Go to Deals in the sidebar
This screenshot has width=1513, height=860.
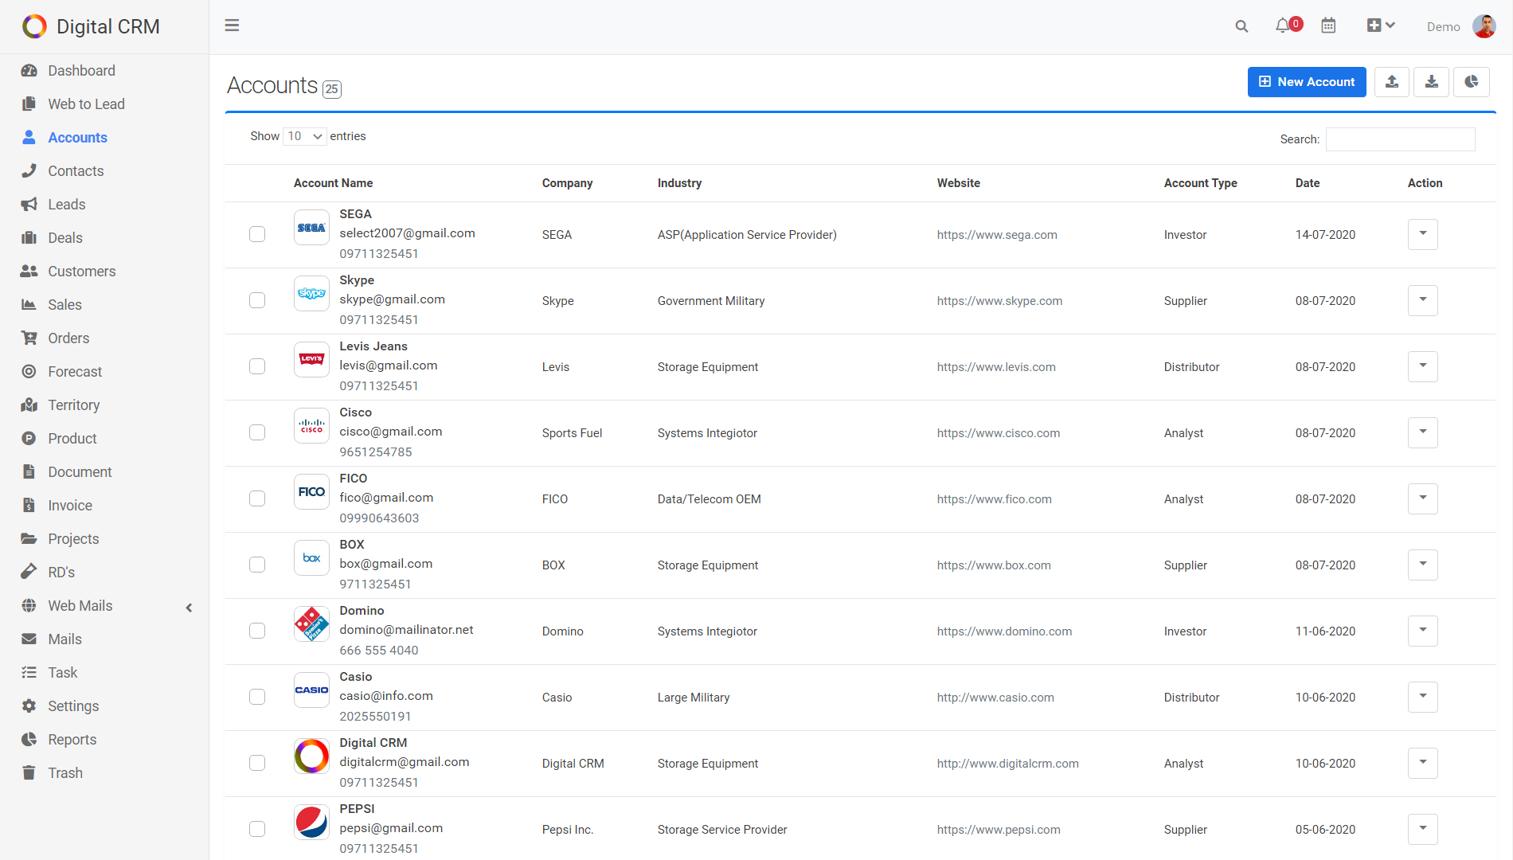pos(65,238)
